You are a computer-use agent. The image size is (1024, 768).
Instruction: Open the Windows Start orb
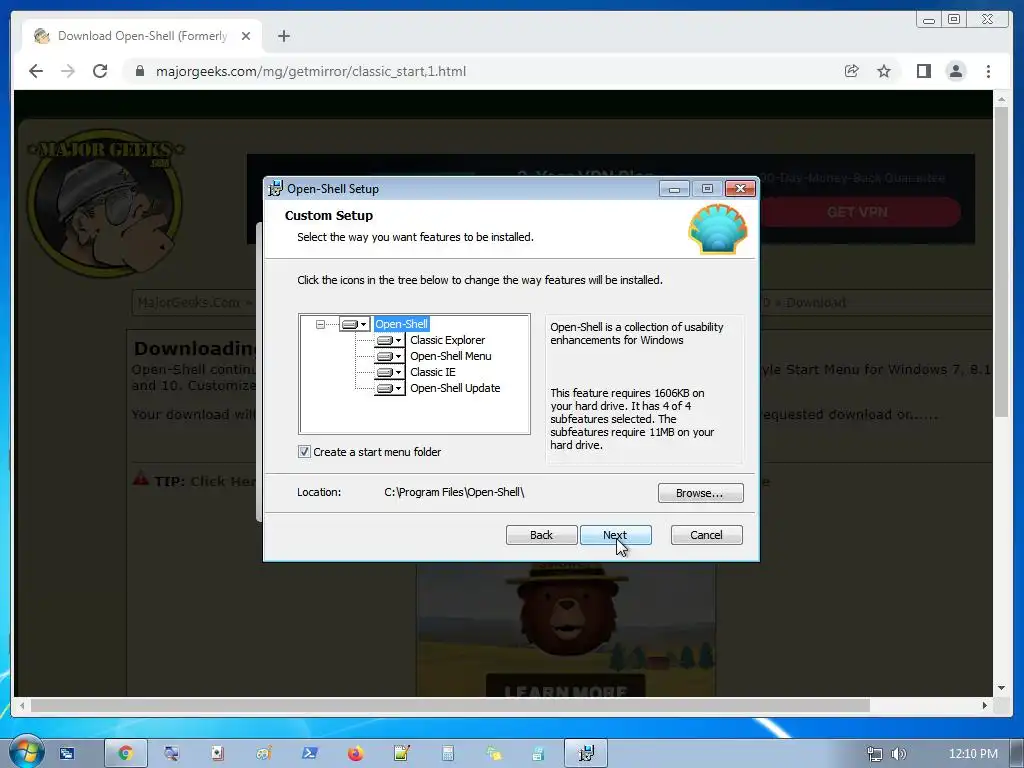tap(26, 751)
